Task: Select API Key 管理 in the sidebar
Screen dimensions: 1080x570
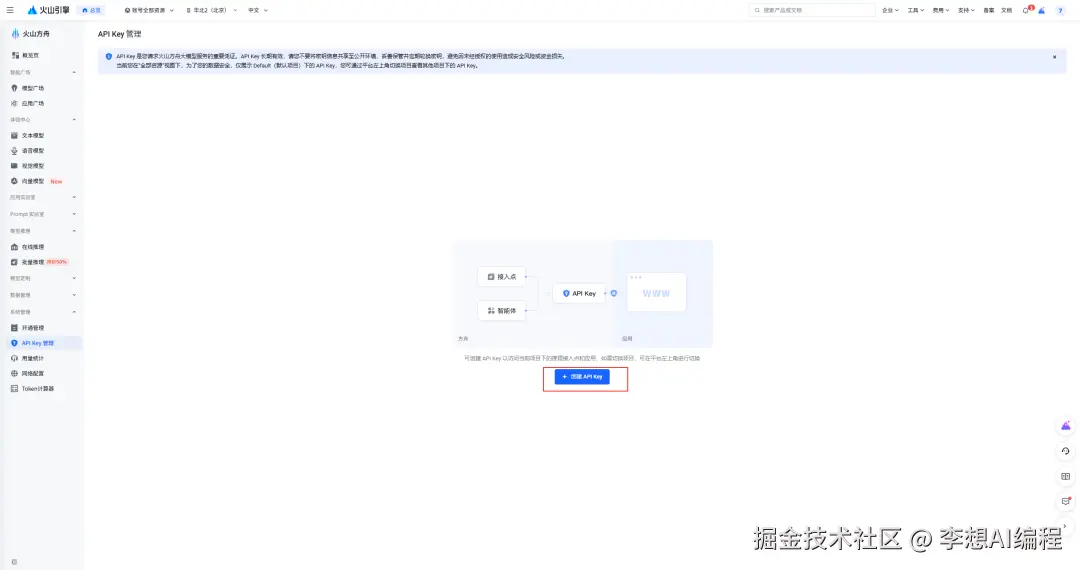Action: [x=43, y=343]
